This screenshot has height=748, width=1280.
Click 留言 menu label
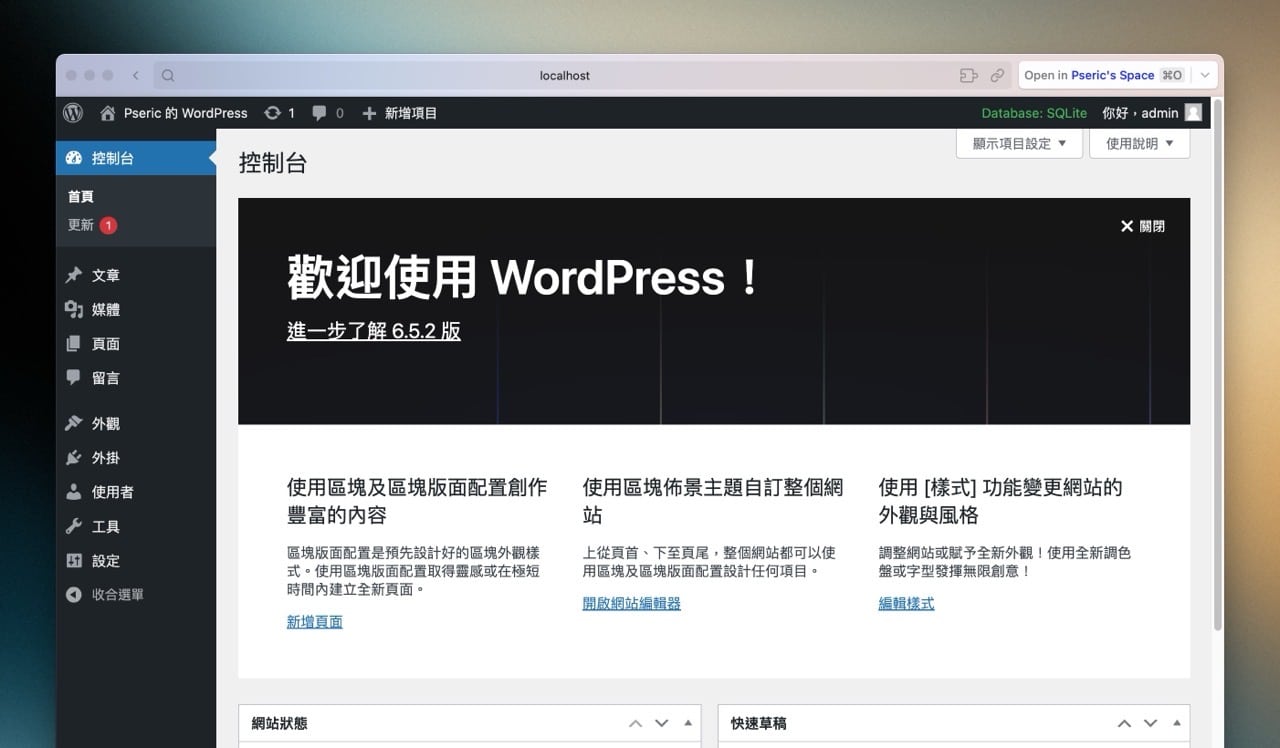(106, 378)
